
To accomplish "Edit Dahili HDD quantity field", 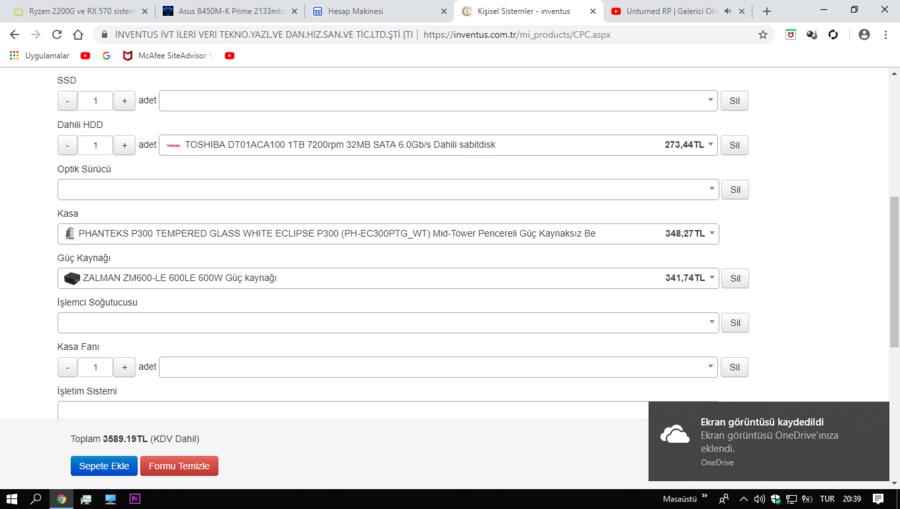I will [95, 145].
